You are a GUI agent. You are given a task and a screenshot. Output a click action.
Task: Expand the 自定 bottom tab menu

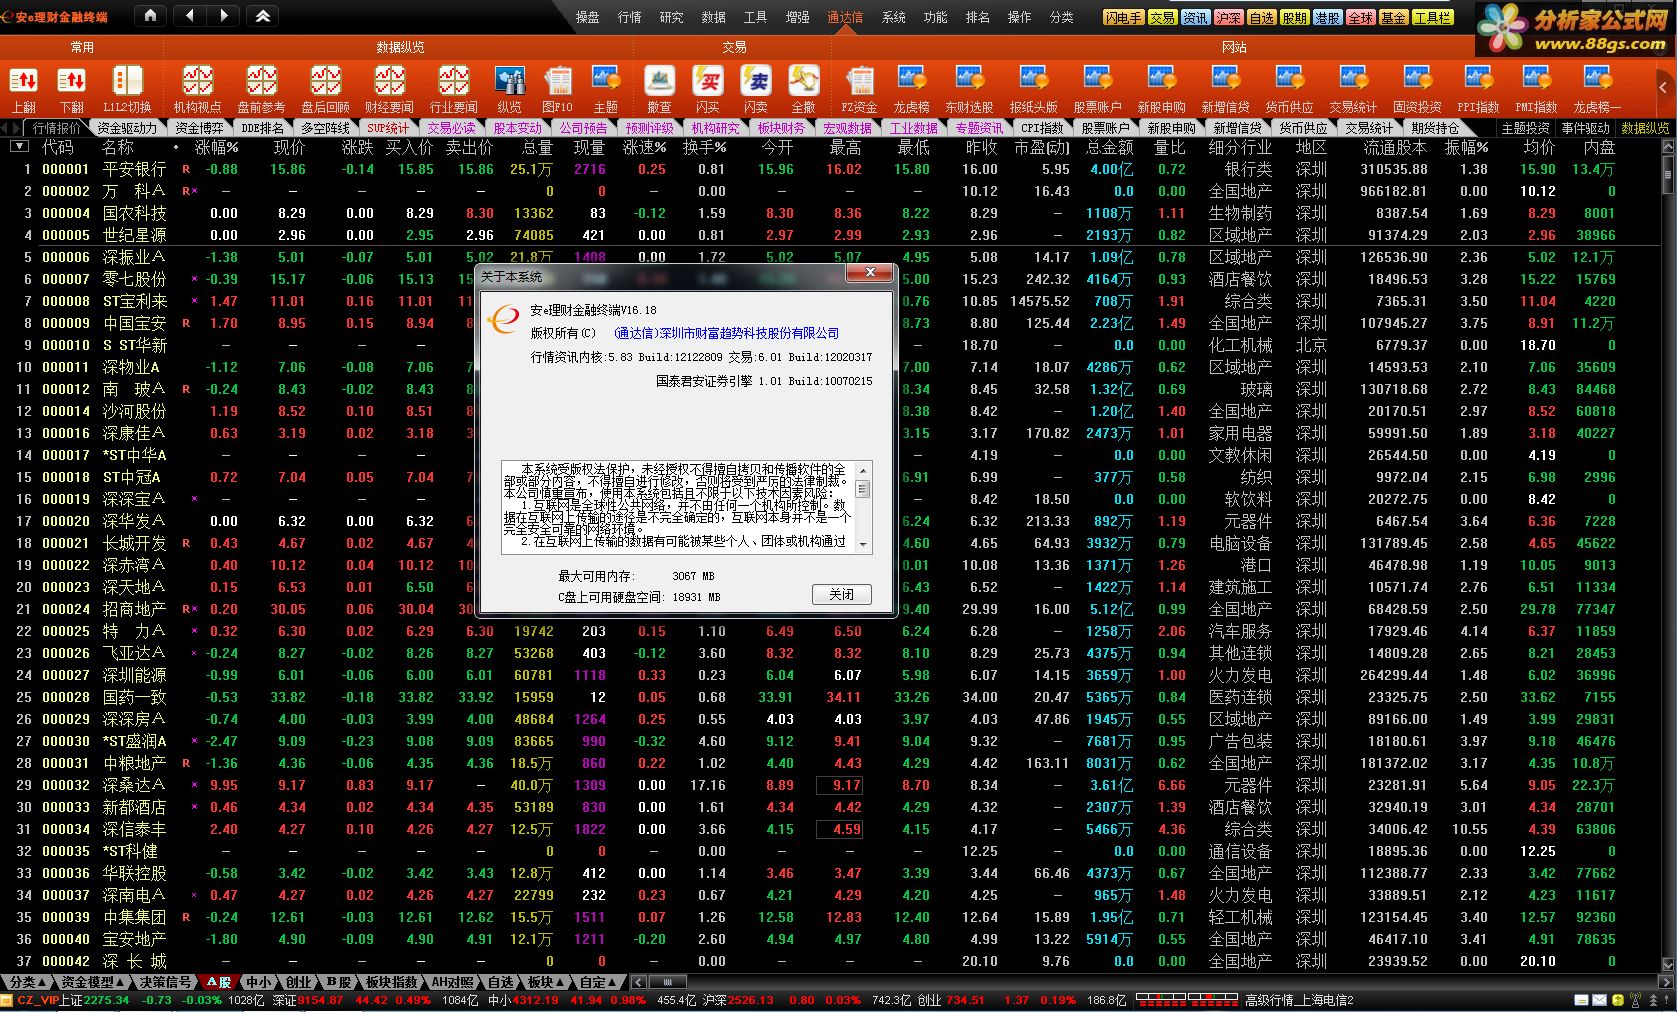click(x=599, y=982)
